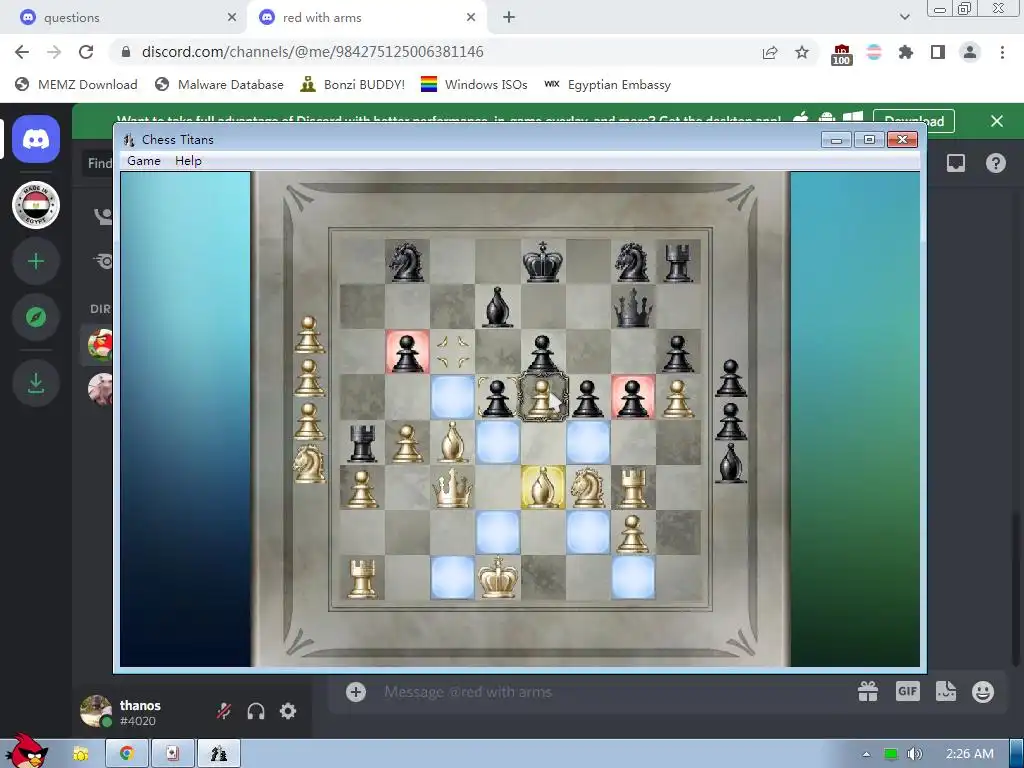Open Chrome from the taskbar
This screenshot has height=768, width=1024.
pos(127,754)
